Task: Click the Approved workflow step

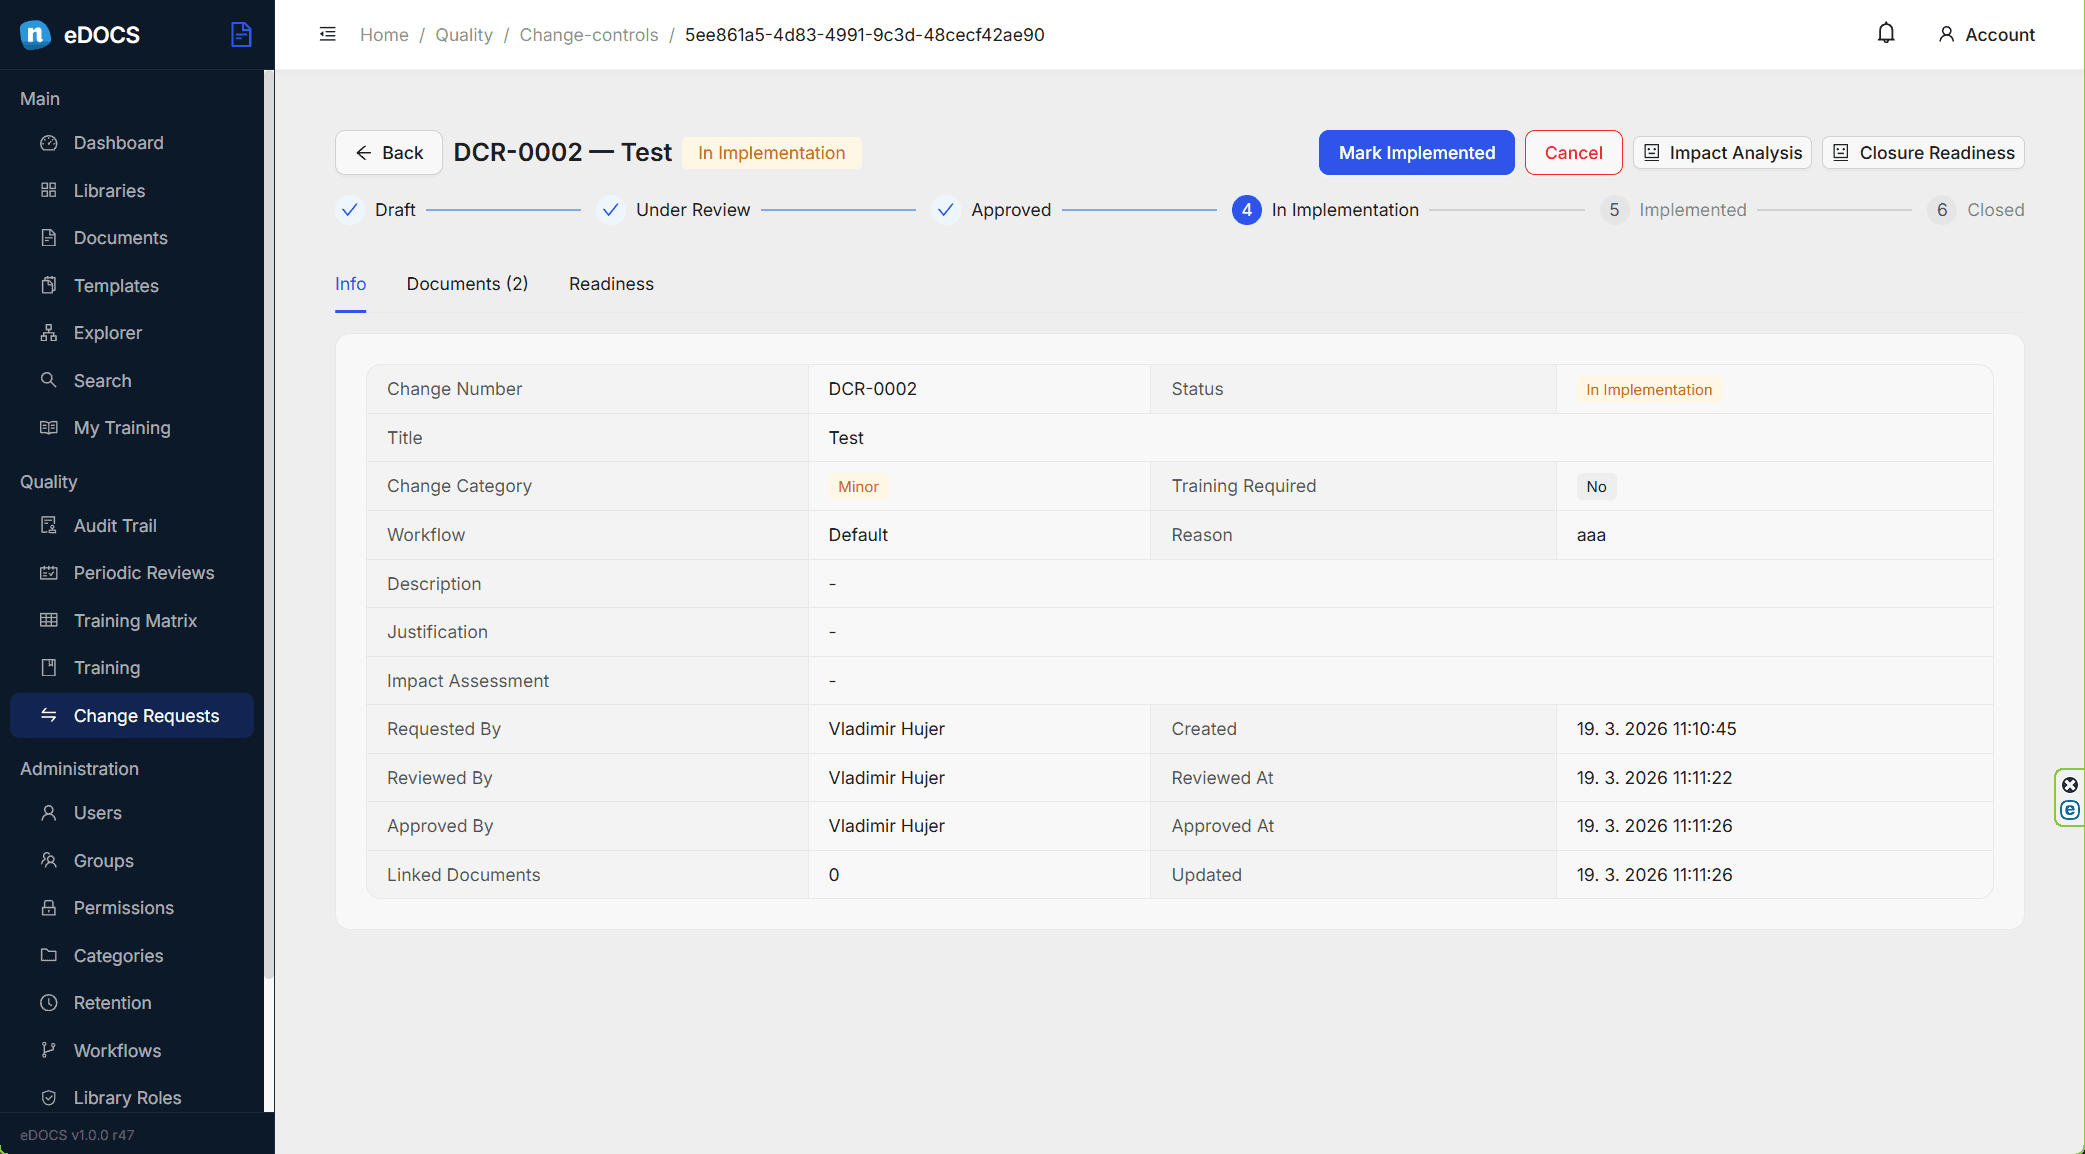Action: (x=991, y=210)
